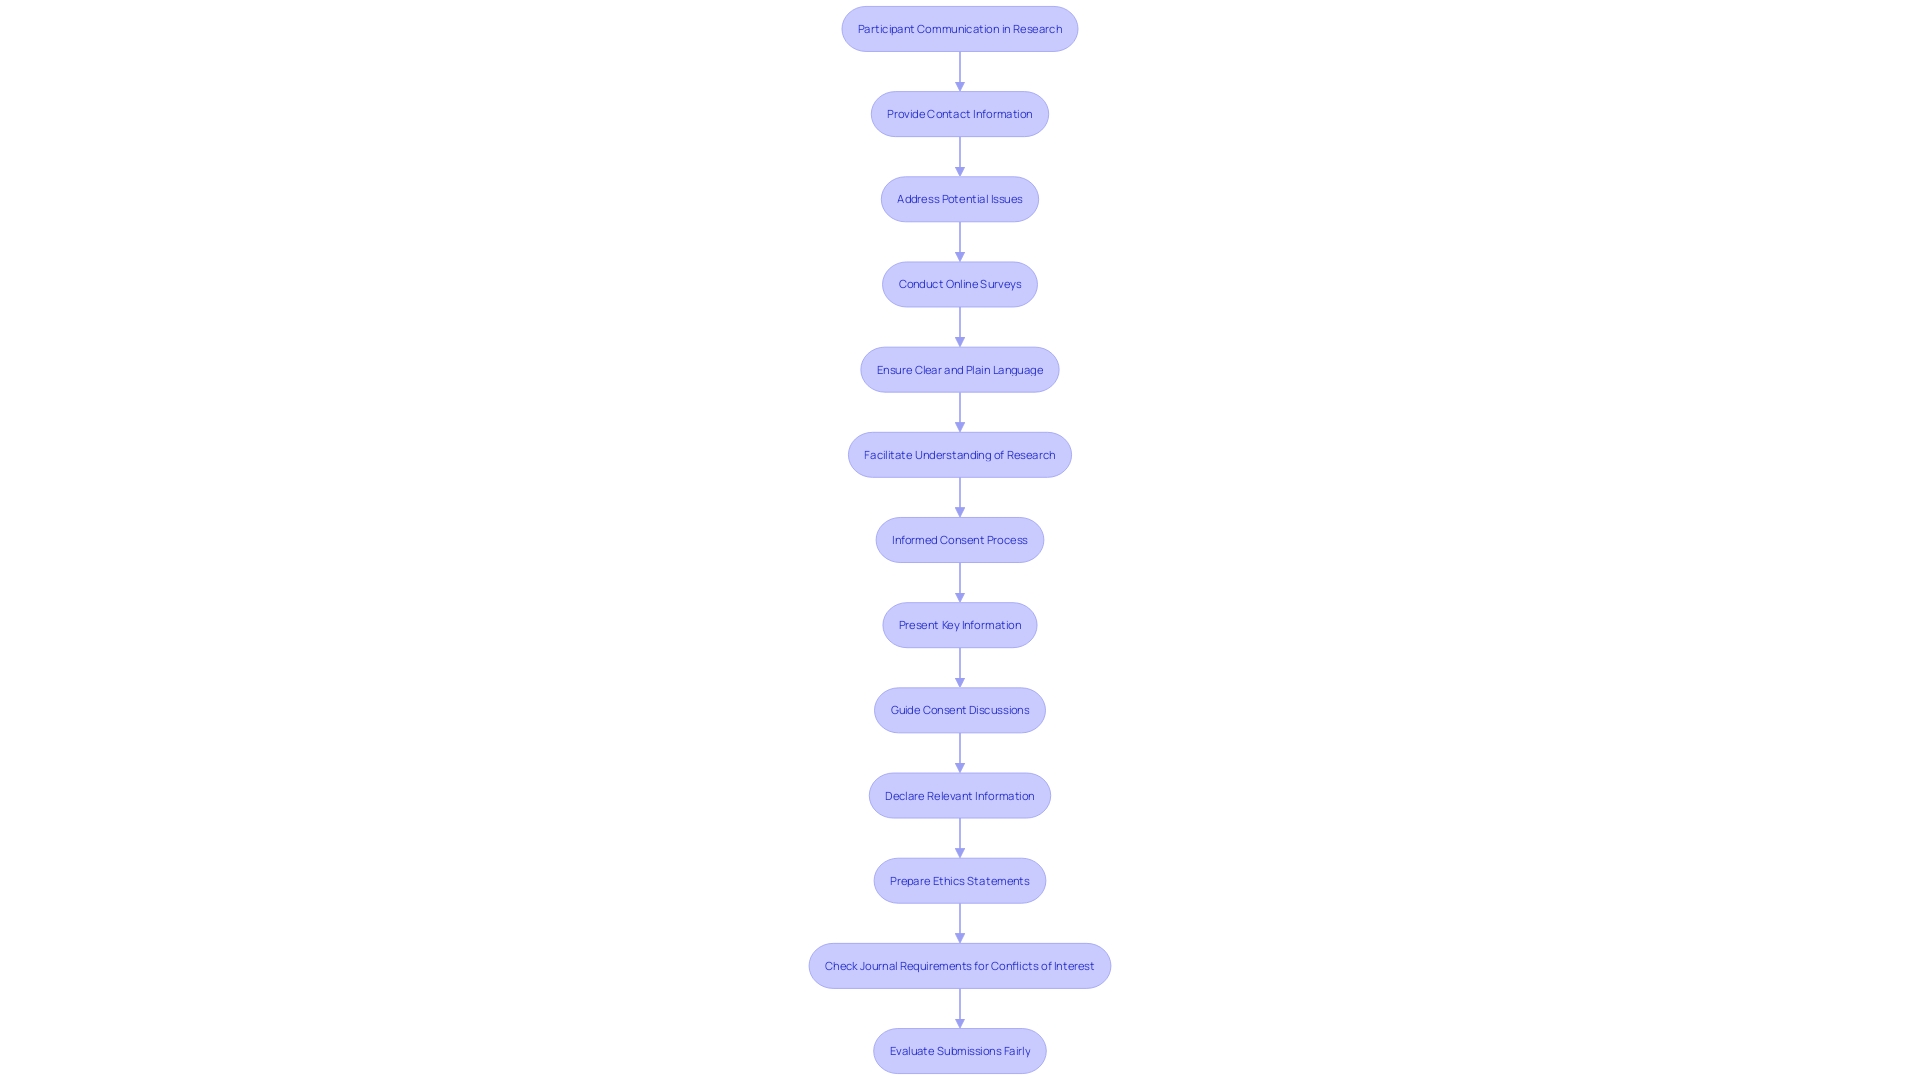Click the Prepare Ethics Statements button
Viewport: 1920px width, 1080px height.
[960, 880]
